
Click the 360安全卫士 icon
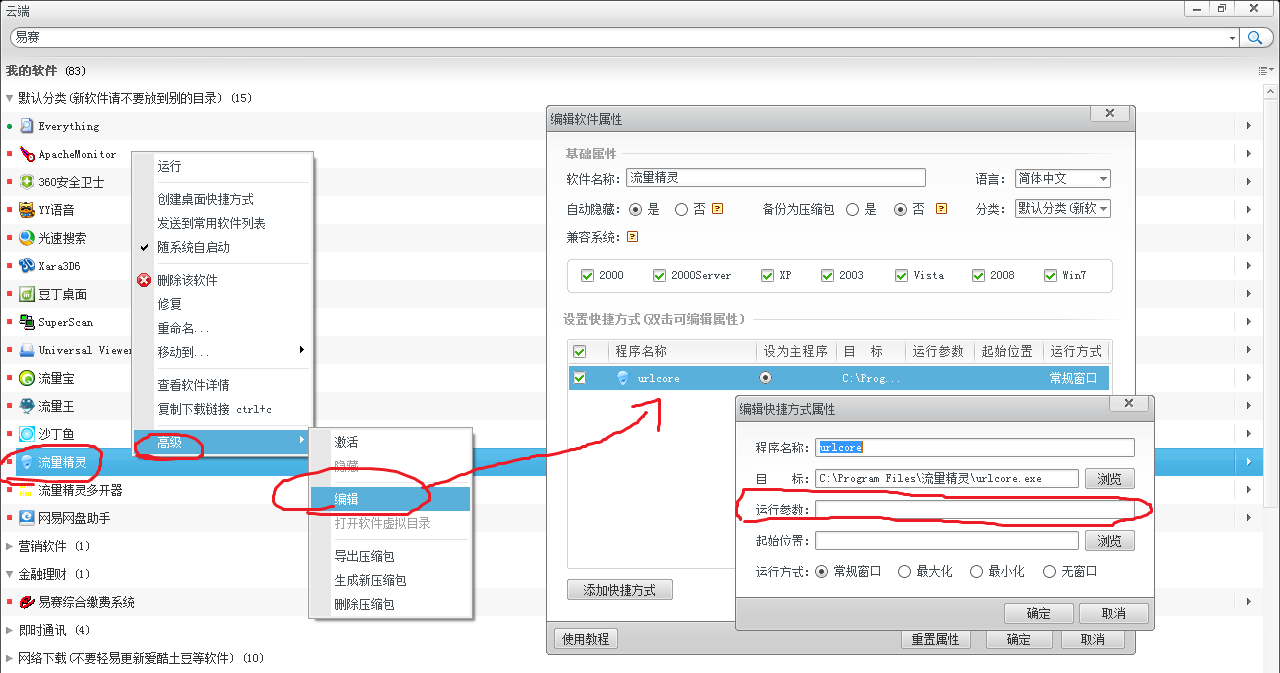[x=27, y=182]
